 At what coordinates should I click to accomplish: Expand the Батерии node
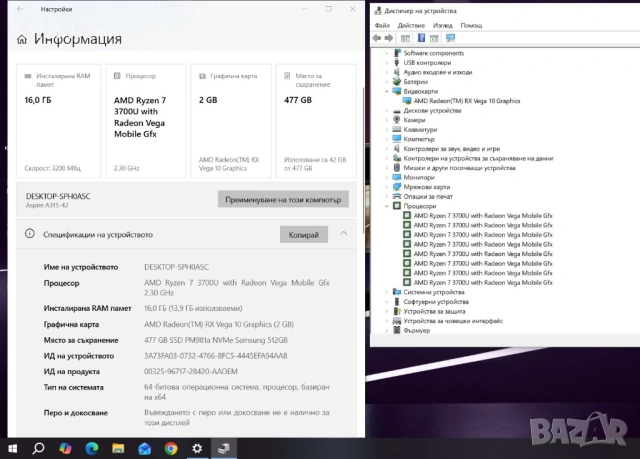(x=388, y=82)
